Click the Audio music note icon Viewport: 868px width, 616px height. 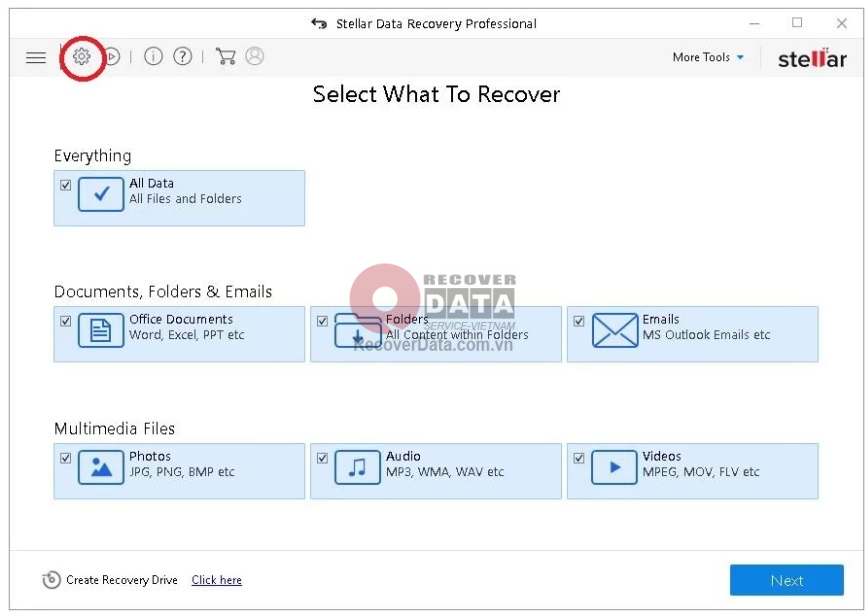(x=358, y=467)
